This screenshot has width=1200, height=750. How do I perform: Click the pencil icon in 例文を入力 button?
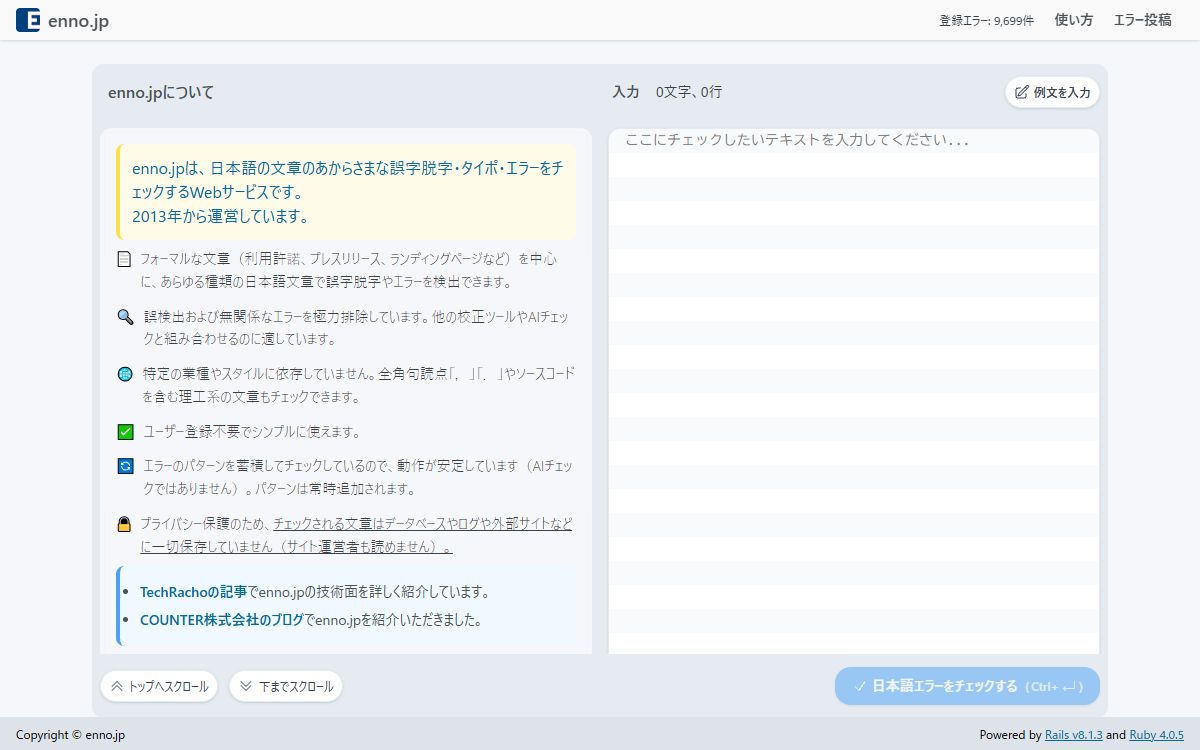[1022, 92]
